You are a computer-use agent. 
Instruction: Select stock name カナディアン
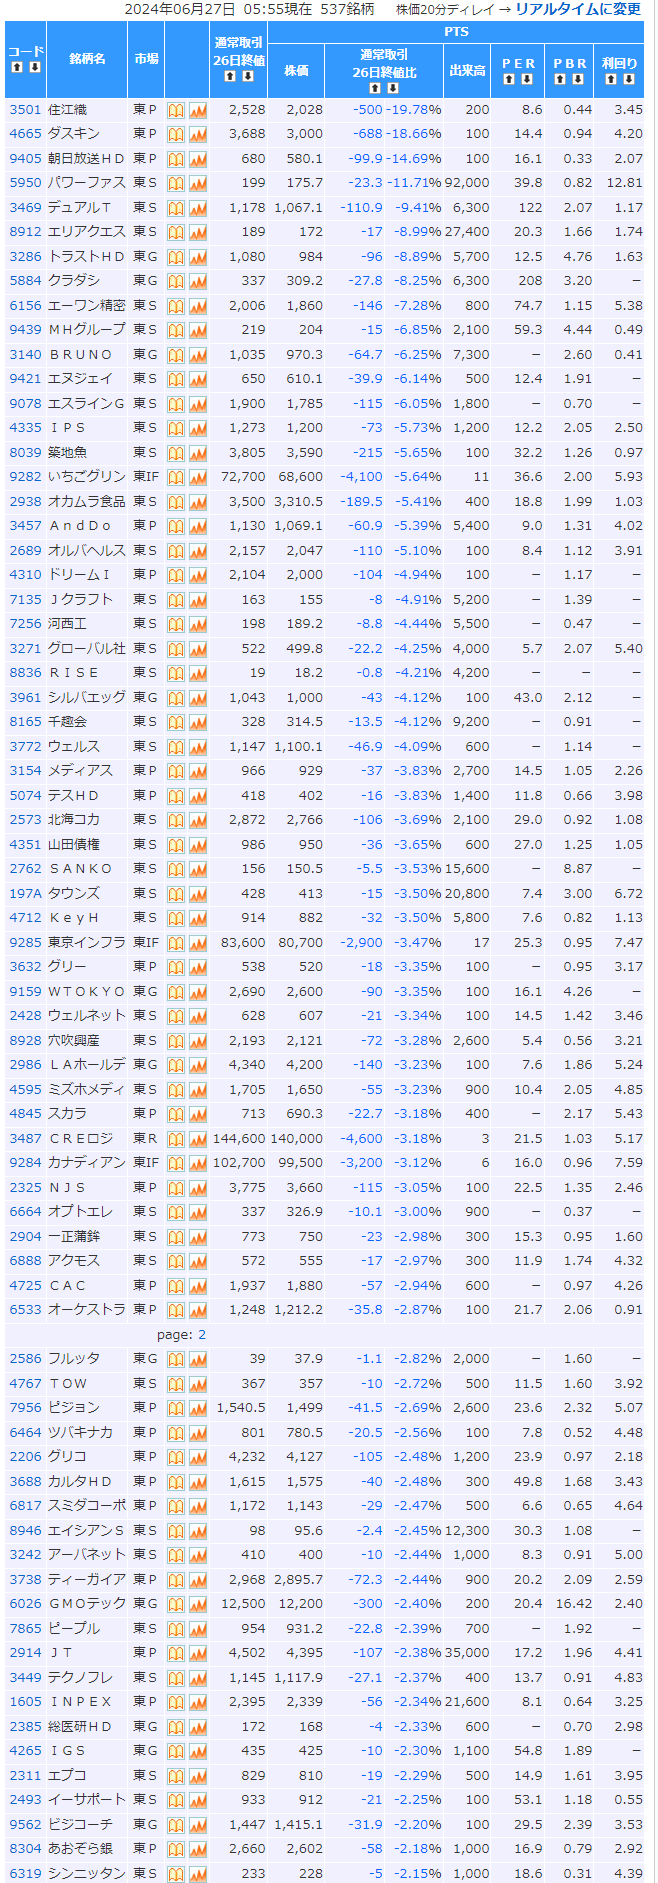87,1163
